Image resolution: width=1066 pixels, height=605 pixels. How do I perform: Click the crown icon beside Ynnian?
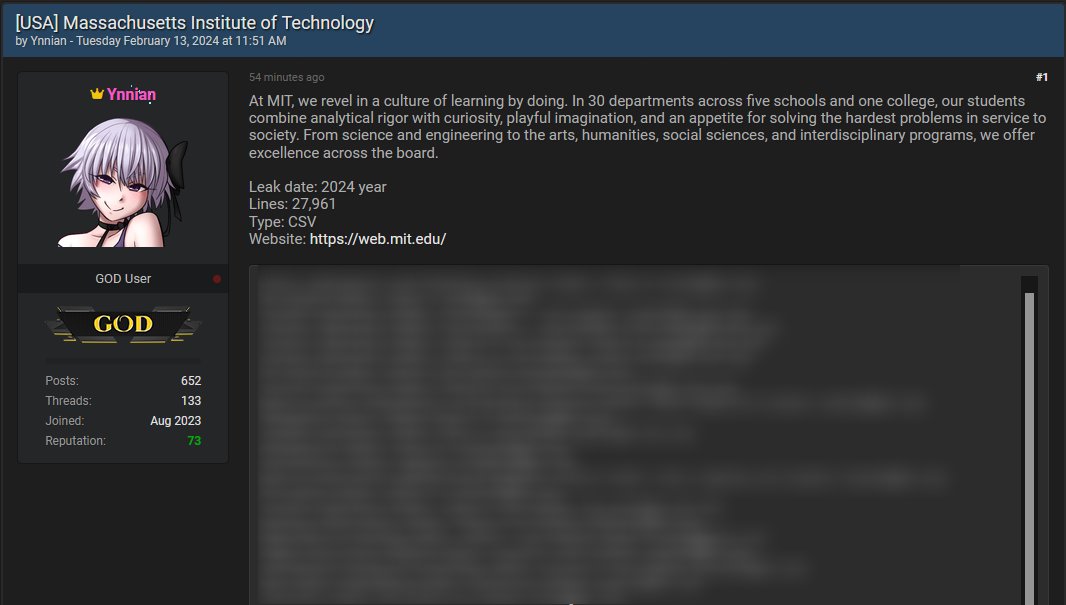97,94
